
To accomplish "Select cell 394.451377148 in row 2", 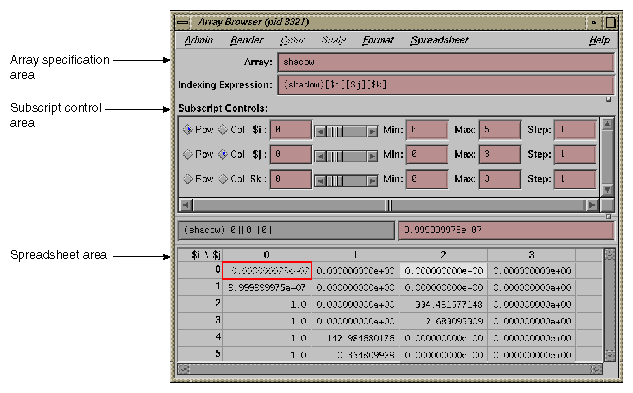I will click(x=444, y=304).
